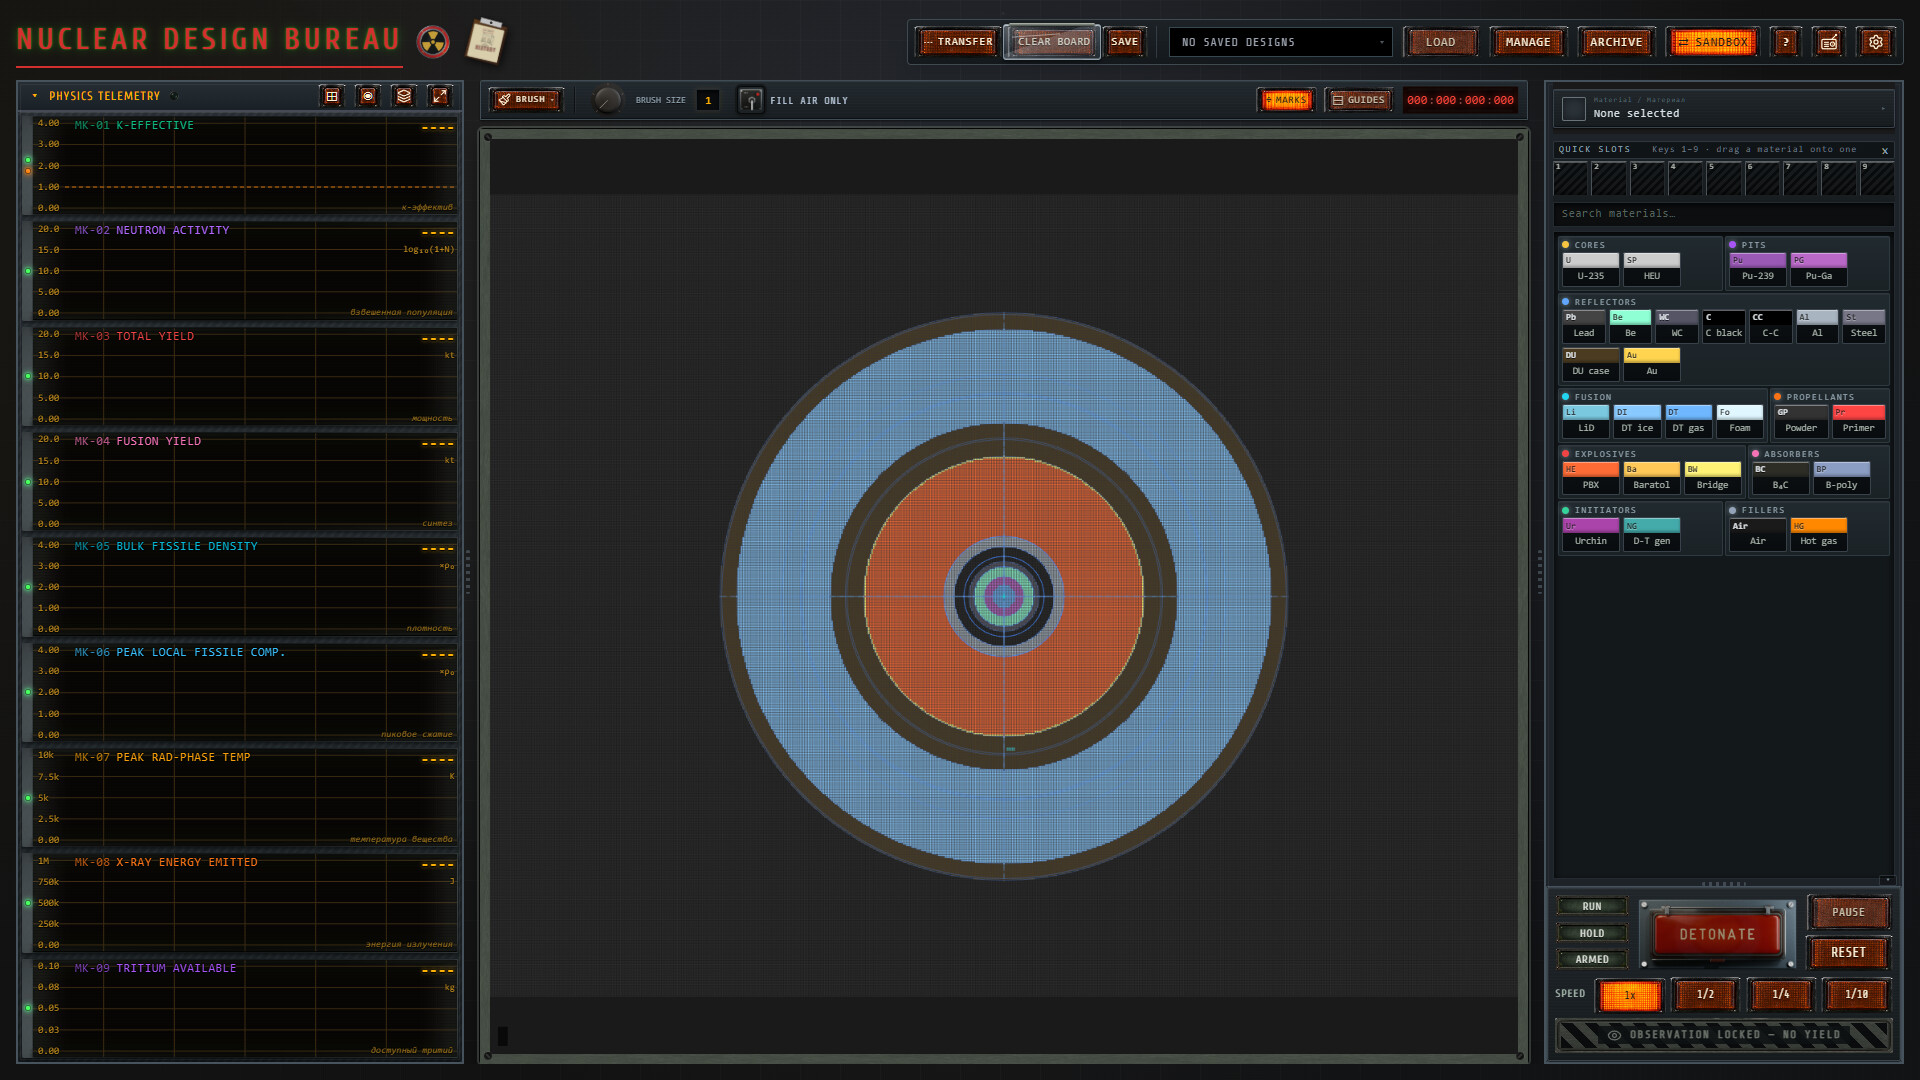Screen dimensions: 1920x1080
Task: Hit the red Detonate button
Action: [x=1717, y=934]
